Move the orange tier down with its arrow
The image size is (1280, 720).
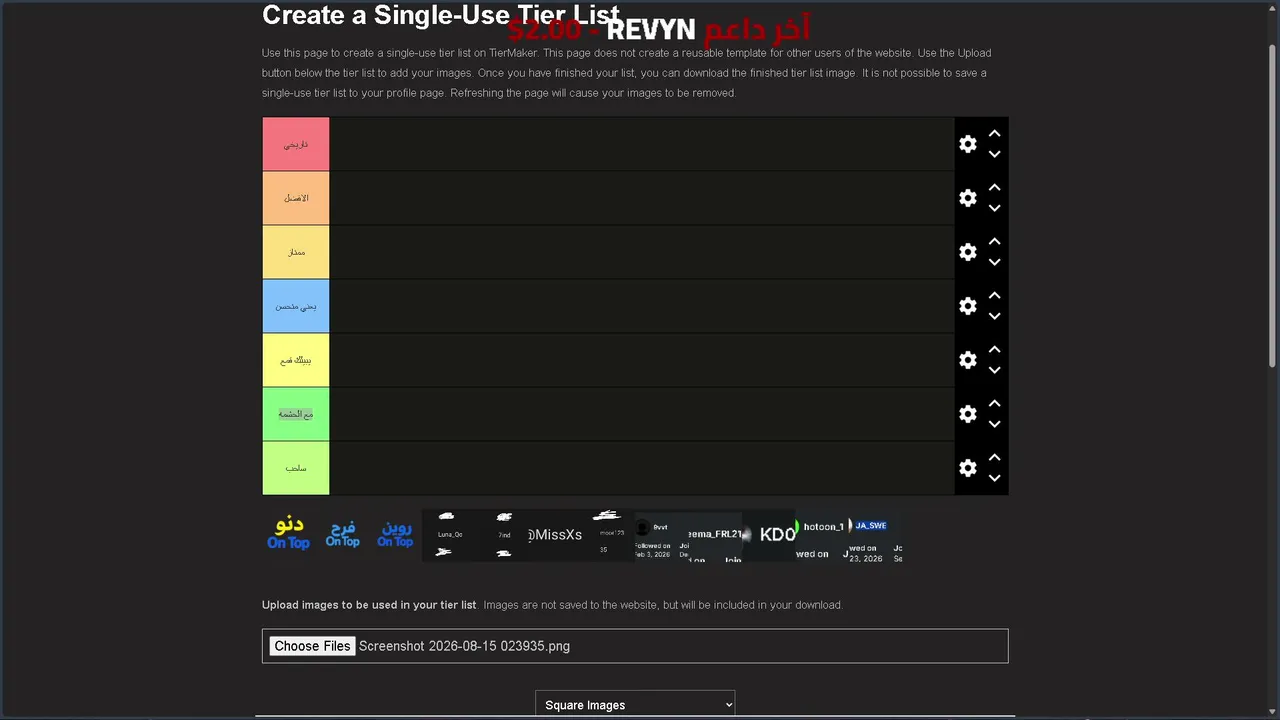point(994,209)
